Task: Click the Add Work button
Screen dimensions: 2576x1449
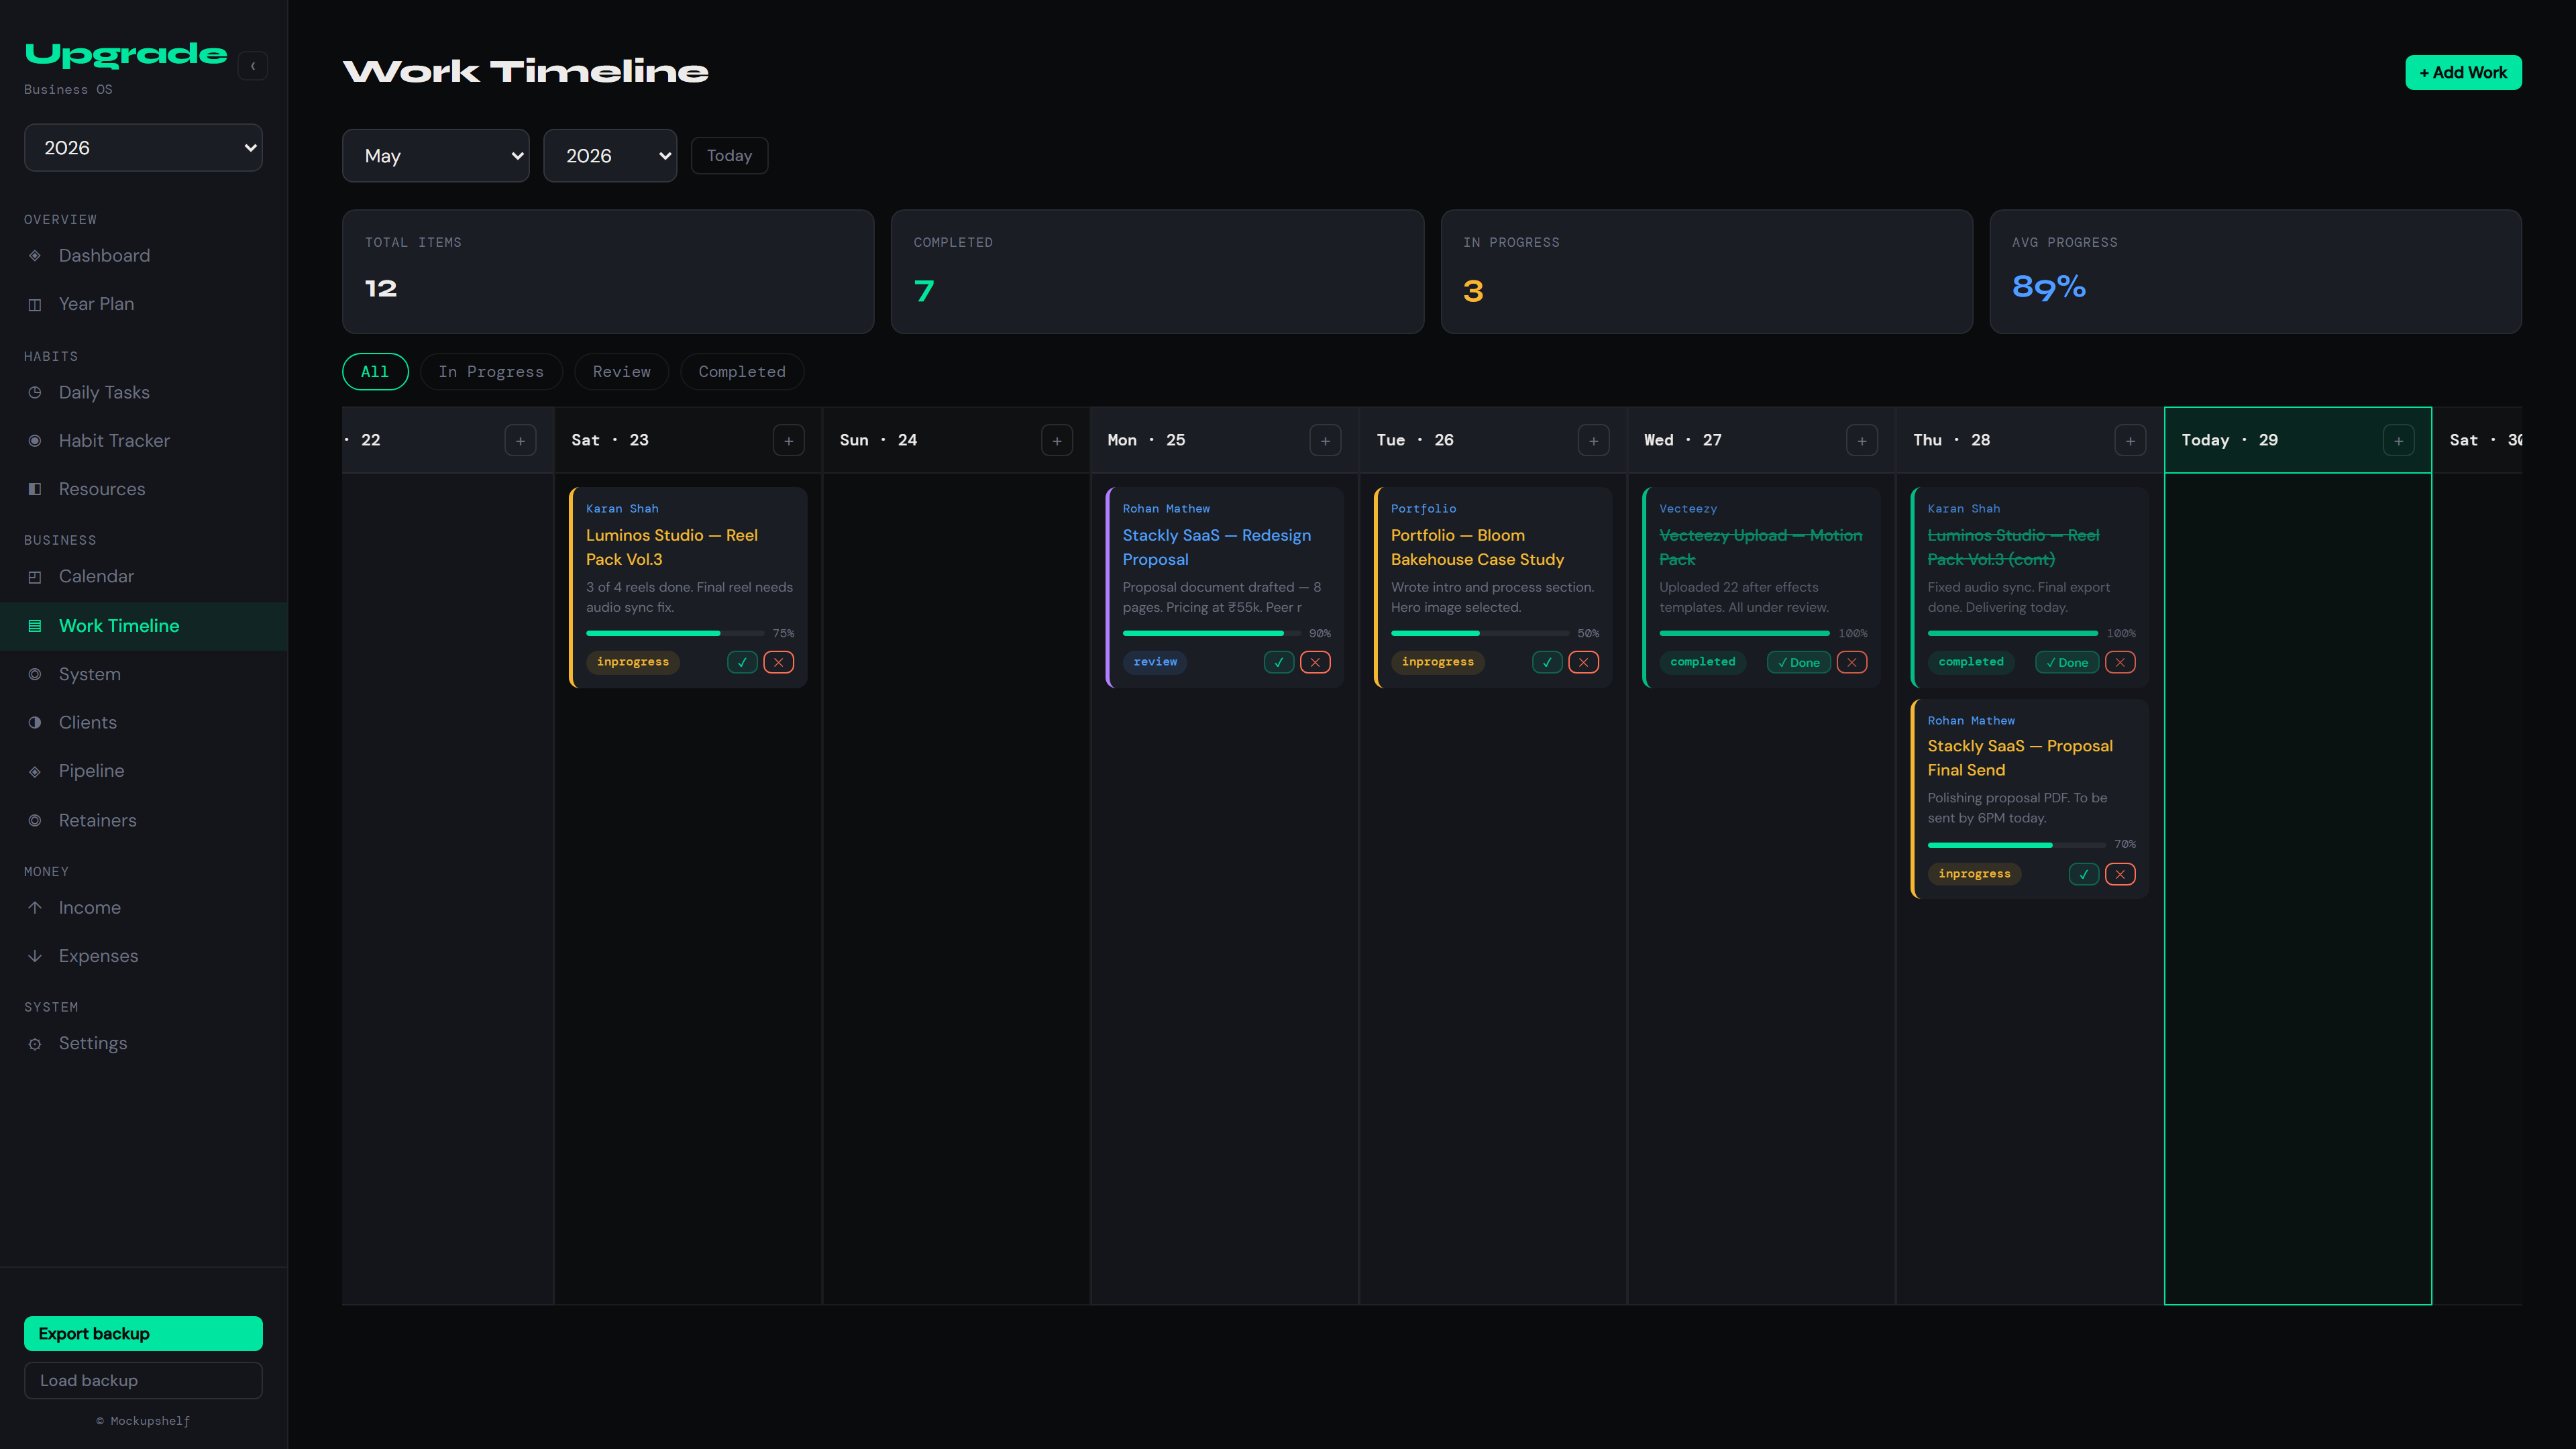Action: (2463, 73)
